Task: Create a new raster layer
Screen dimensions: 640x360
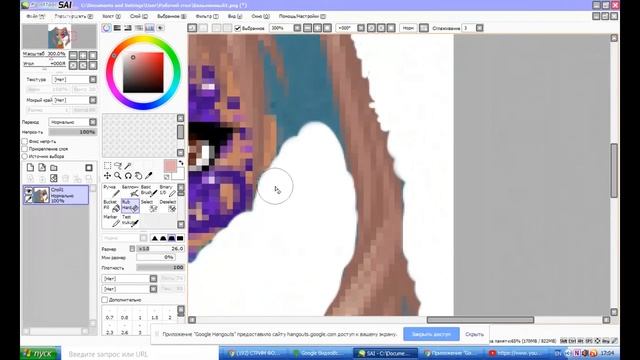Action: click(x=30, y=168)
